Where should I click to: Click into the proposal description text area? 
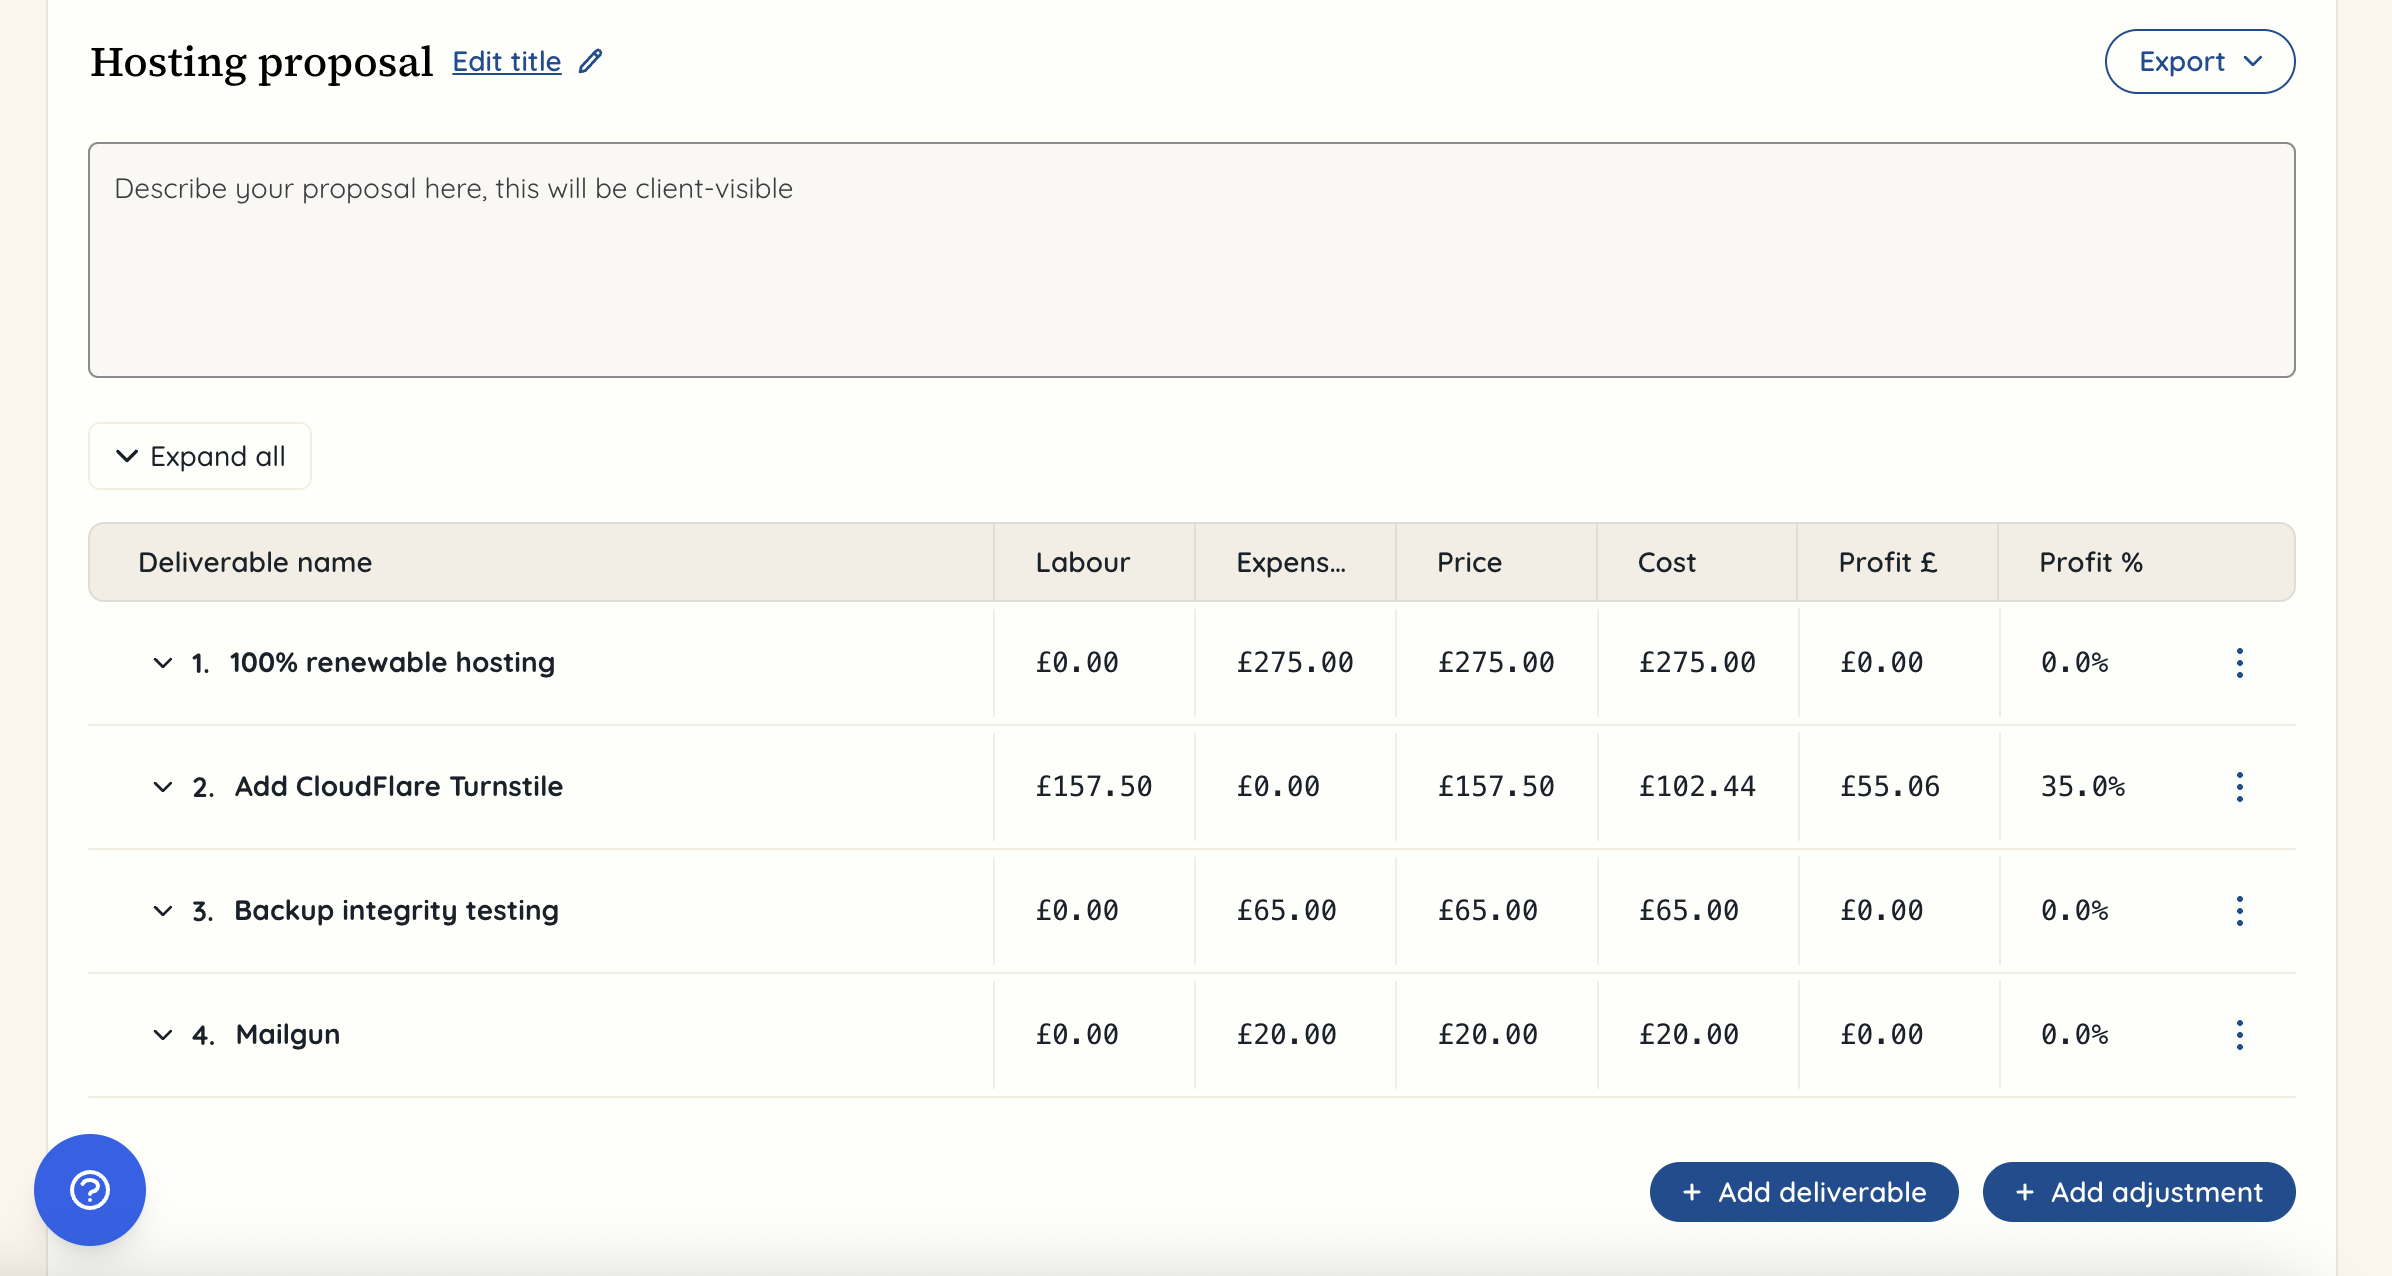1191,260
